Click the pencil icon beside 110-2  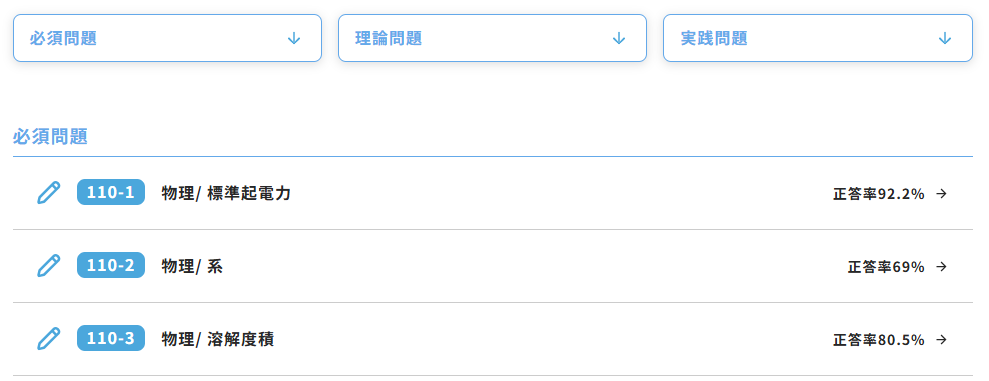49,266
